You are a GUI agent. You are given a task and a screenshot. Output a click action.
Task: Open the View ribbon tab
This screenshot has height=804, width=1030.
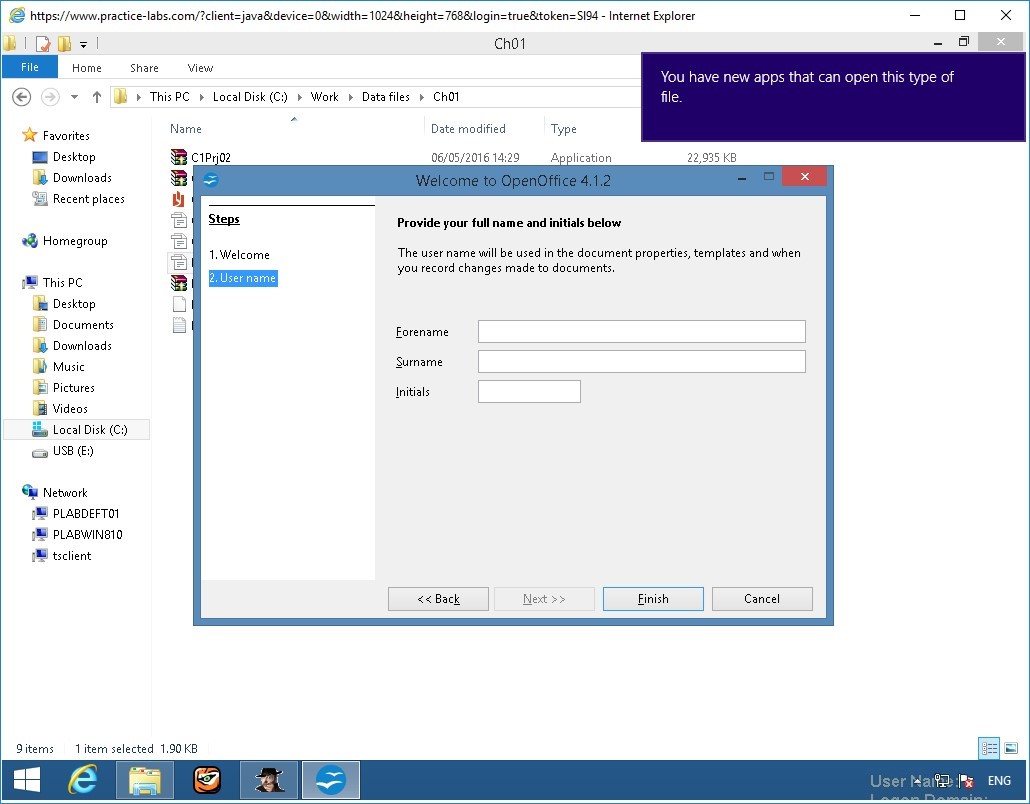200,68
